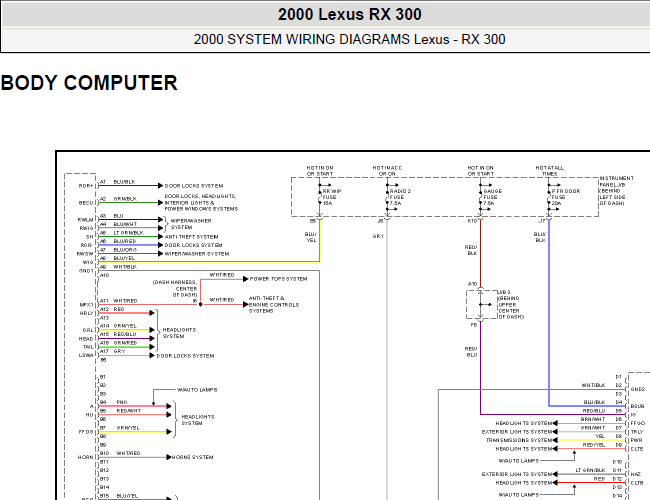Click 'RED/BLK' label below the K10 connector

[471, 250]
